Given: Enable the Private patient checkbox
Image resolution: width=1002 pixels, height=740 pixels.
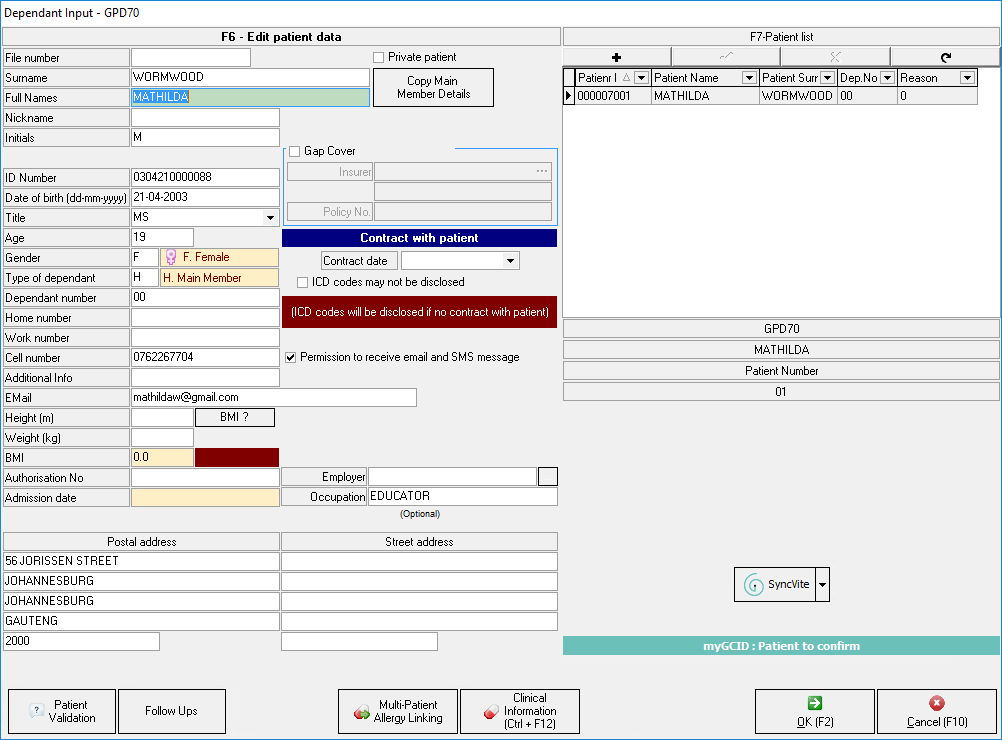Looking at the screenshot, I should point(379,58).
